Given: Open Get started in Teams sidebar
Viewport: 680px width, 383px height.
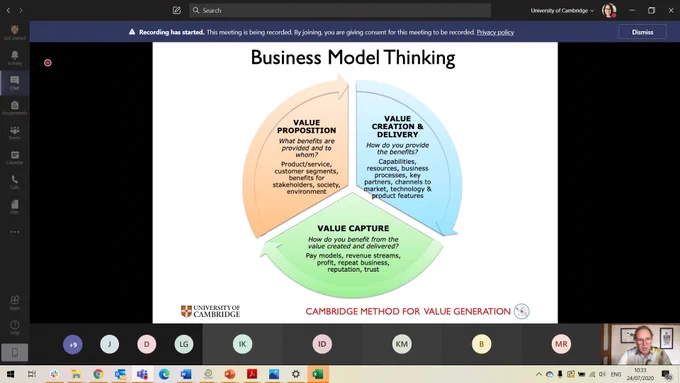Looking at the screenshot, I should 15,32.
